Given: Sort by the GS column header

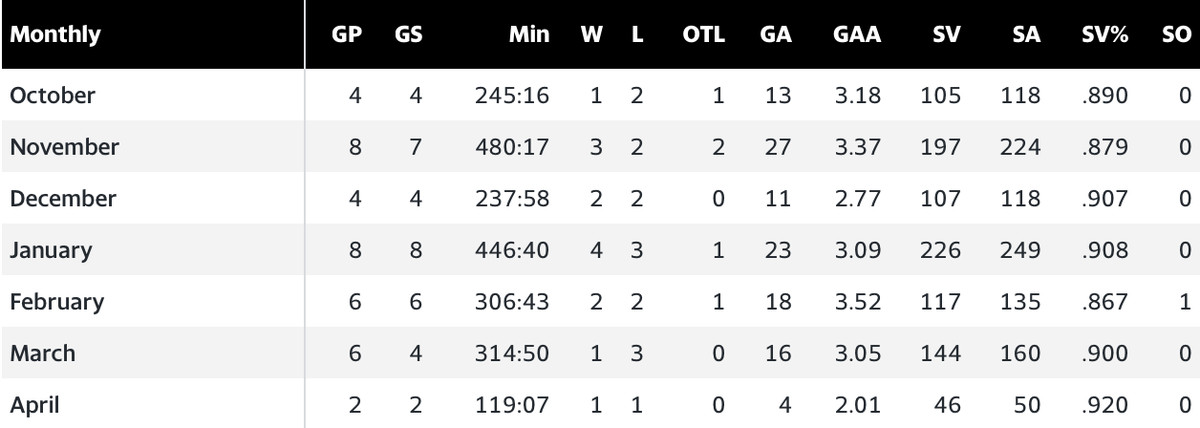Looking at the screenshot, I should point(409,35).
